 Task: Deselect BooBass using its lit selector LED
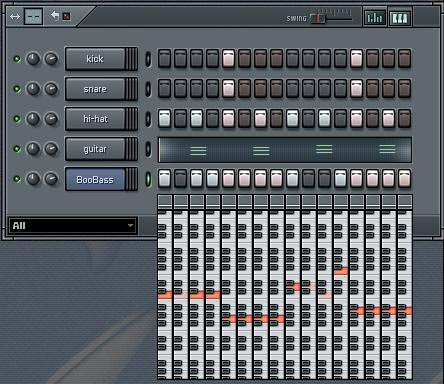click(148, 179)
